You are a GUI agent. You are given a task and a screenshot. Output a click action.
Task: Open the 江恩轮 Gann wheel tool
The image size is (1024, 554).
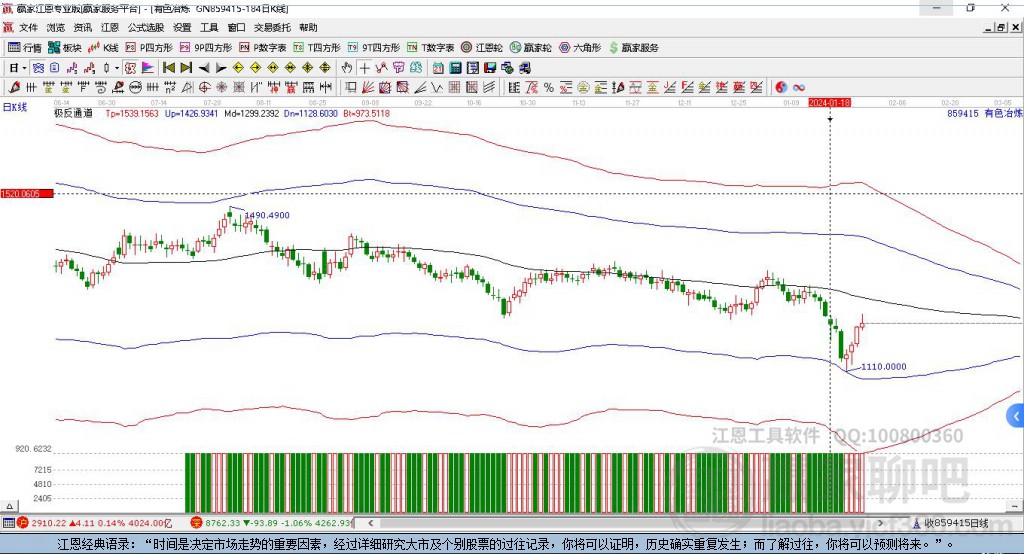pyautogui.click(x=483, y=48)
